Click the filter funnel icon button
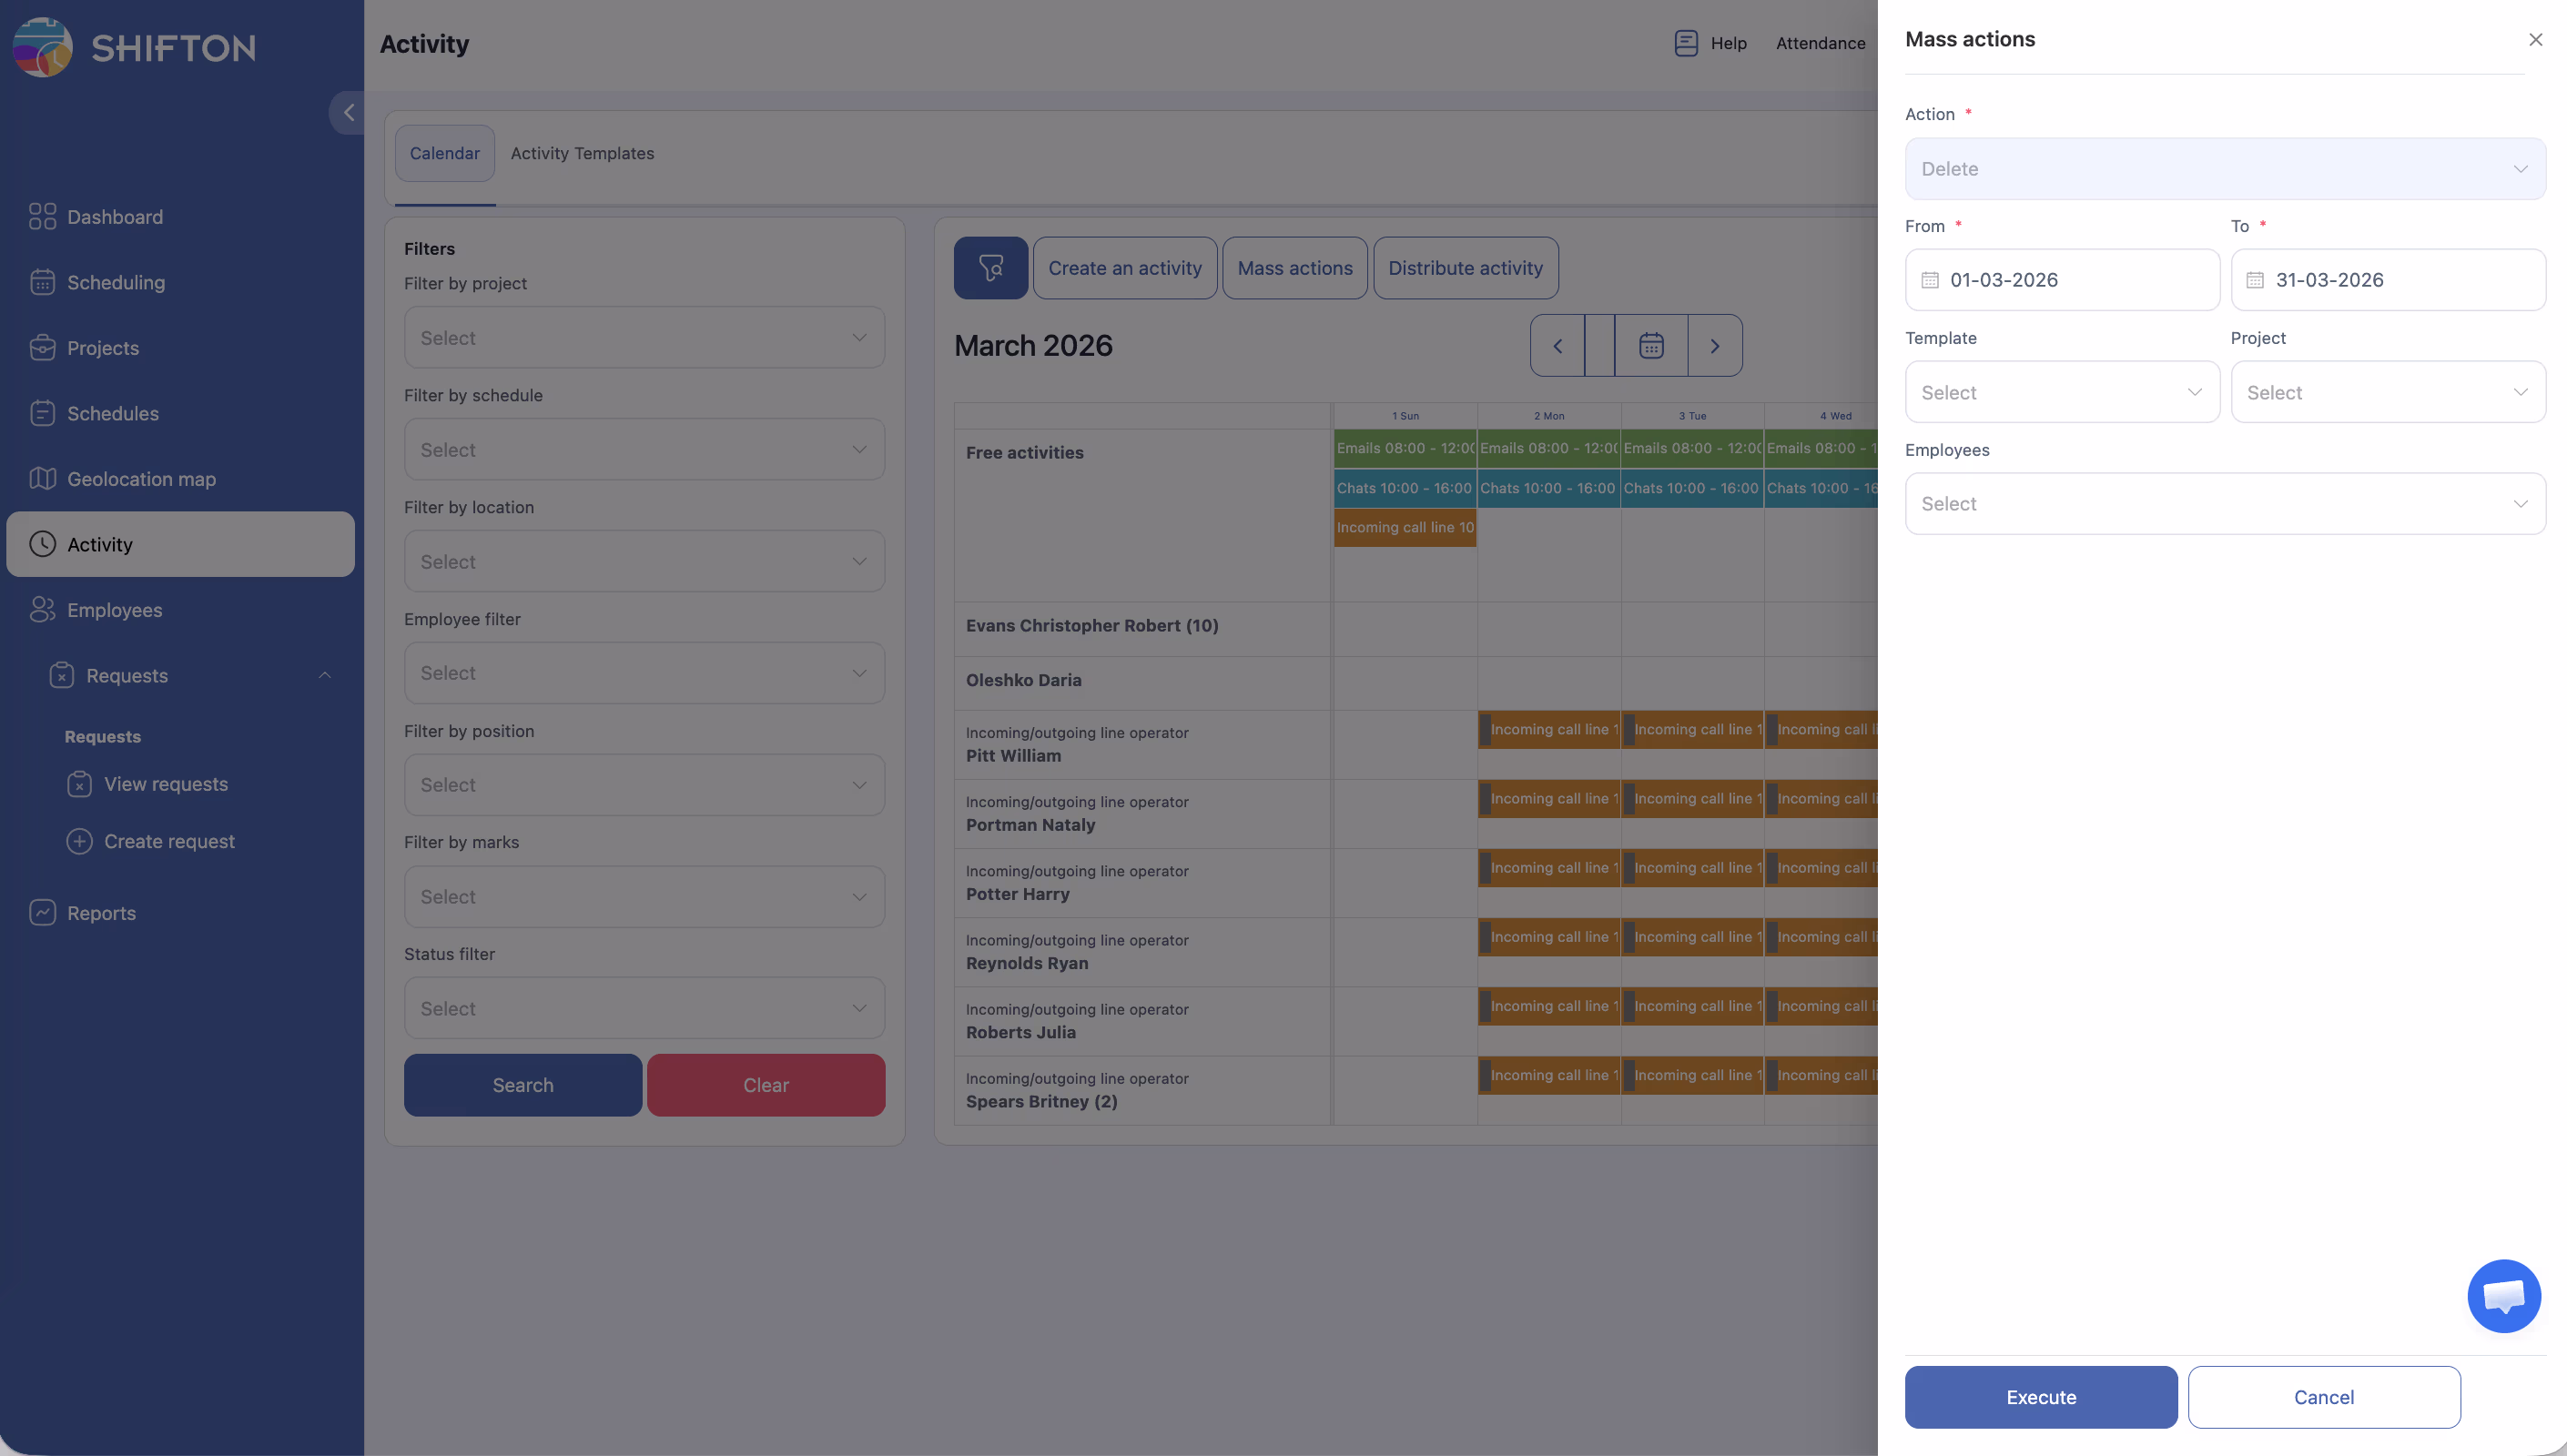 [990, 268]
